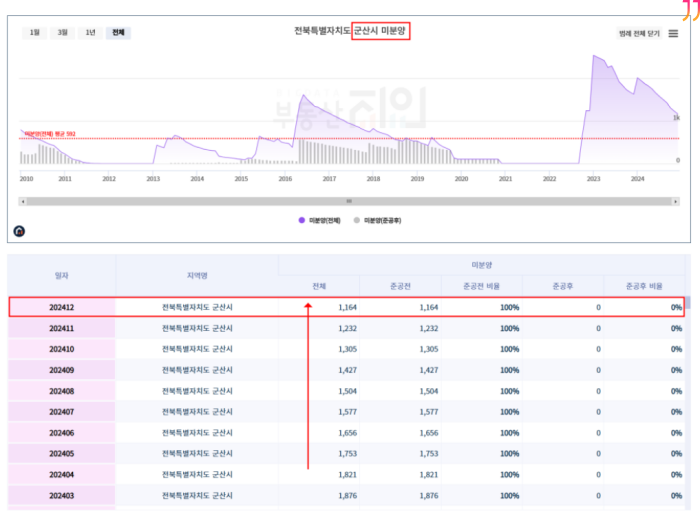Click the 1,821 준공전 value for 202404
The image size is (700, 514).
pos(429,474)
